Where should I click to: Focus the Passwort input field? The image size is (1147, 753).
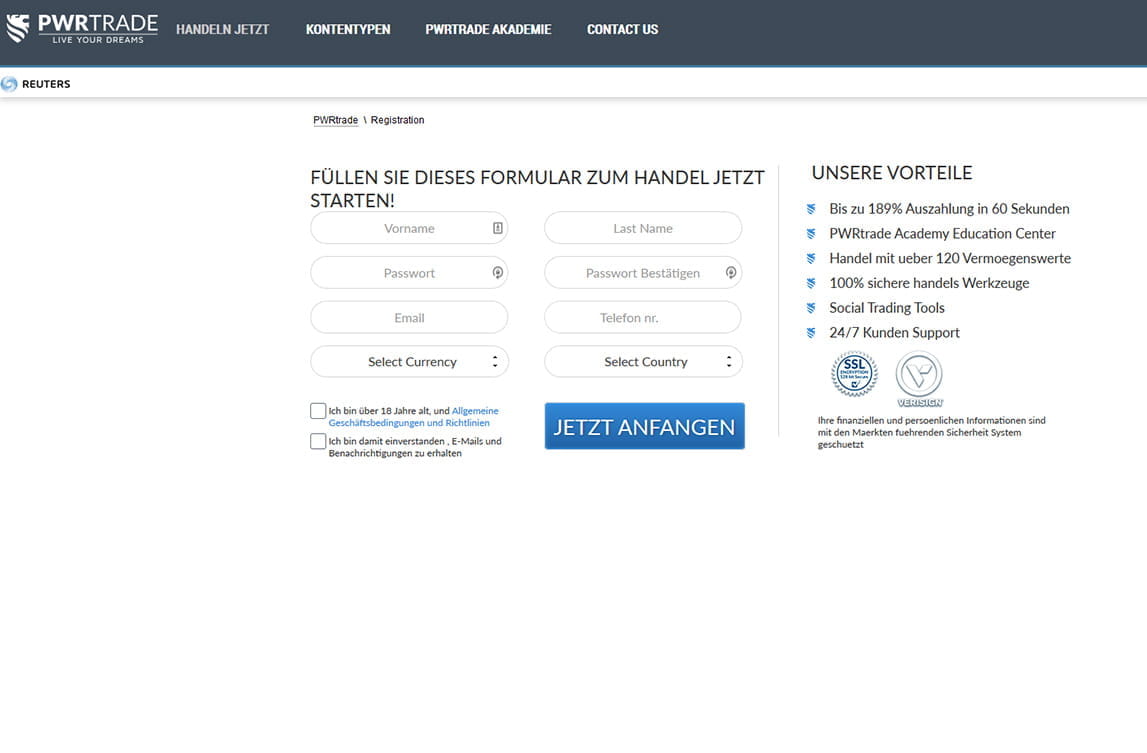(409, 272)
